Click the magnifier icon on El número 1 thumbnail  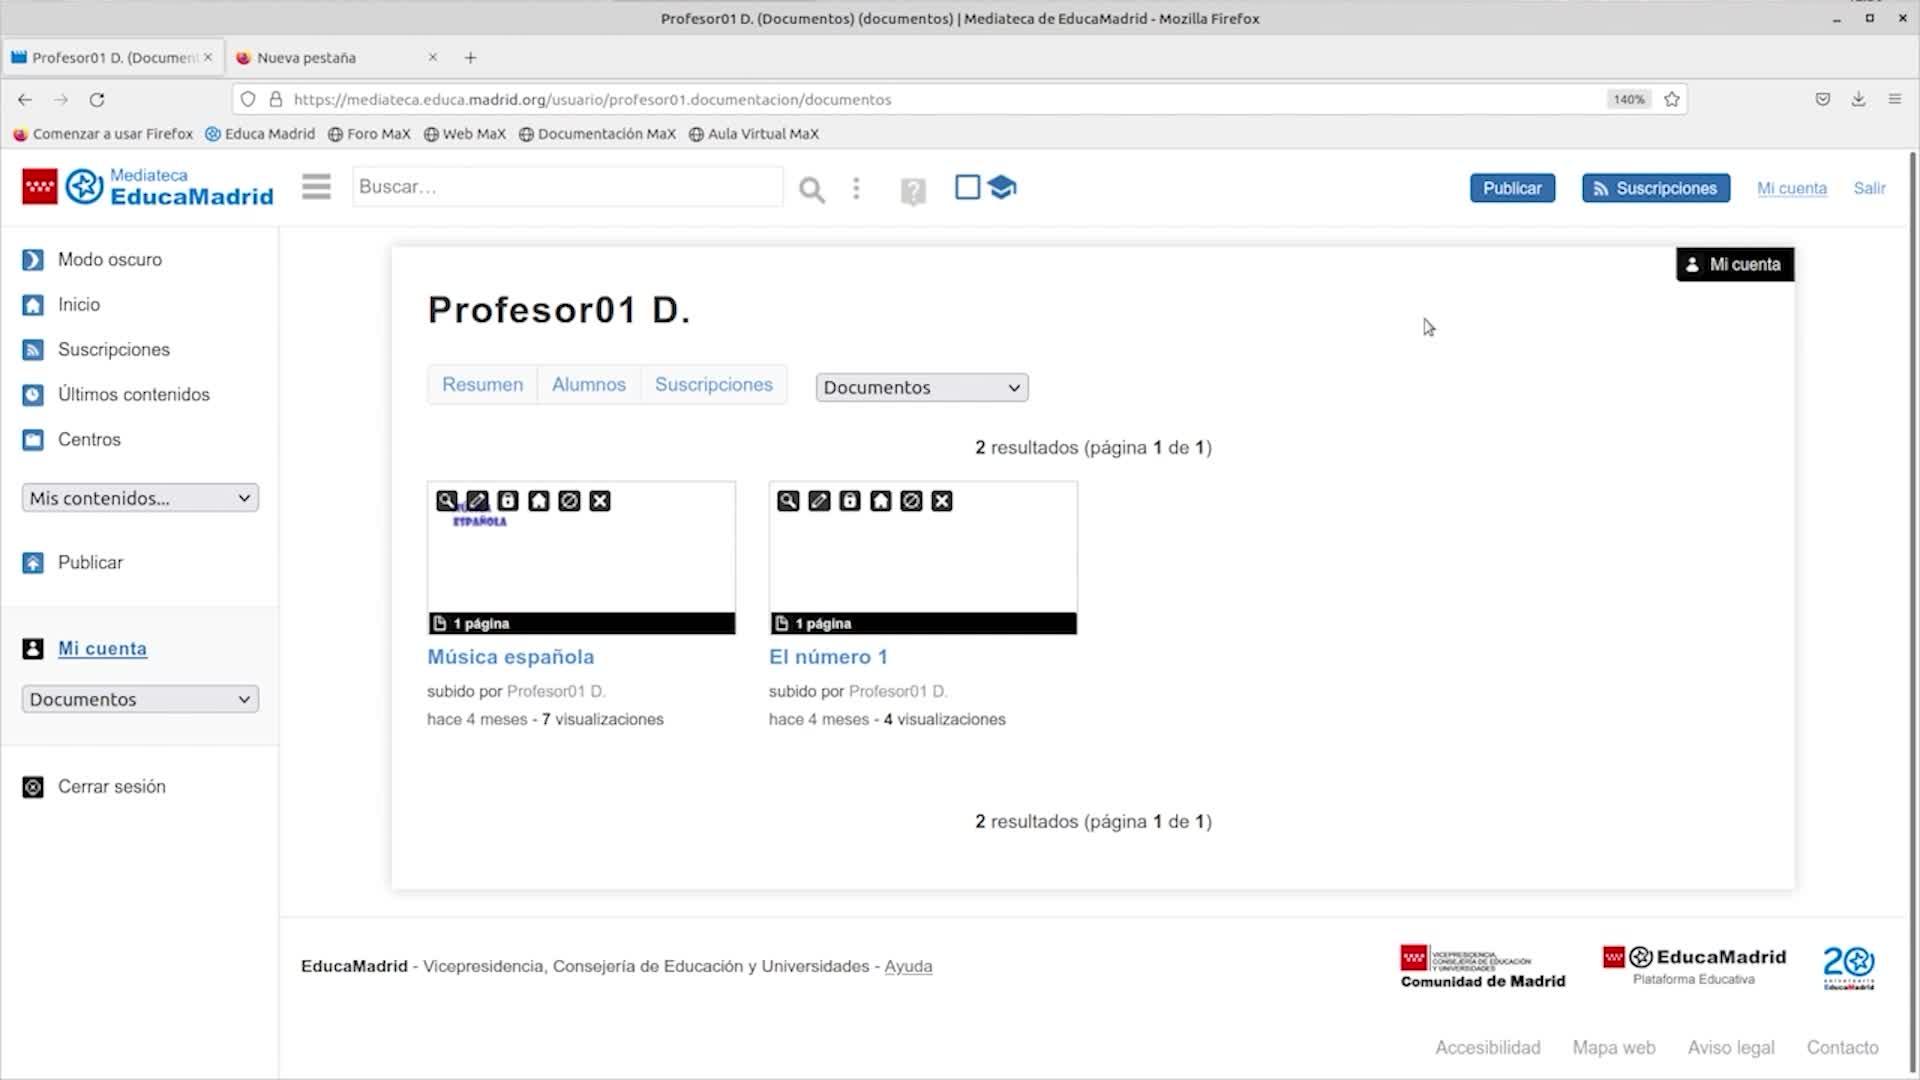[788, 501]
